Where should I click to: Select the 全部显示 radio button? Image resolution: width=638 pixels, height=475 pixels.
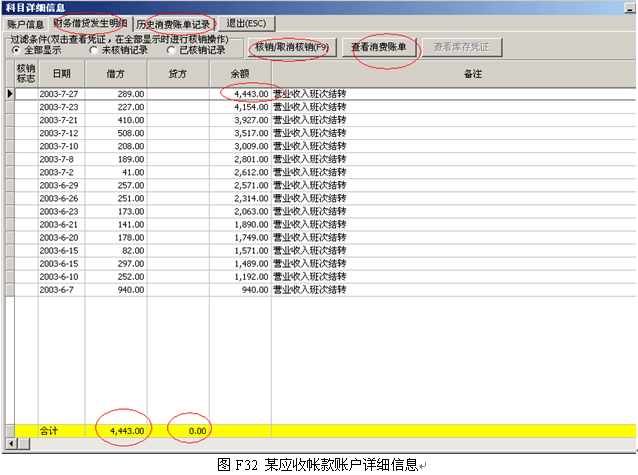(16, 49)
